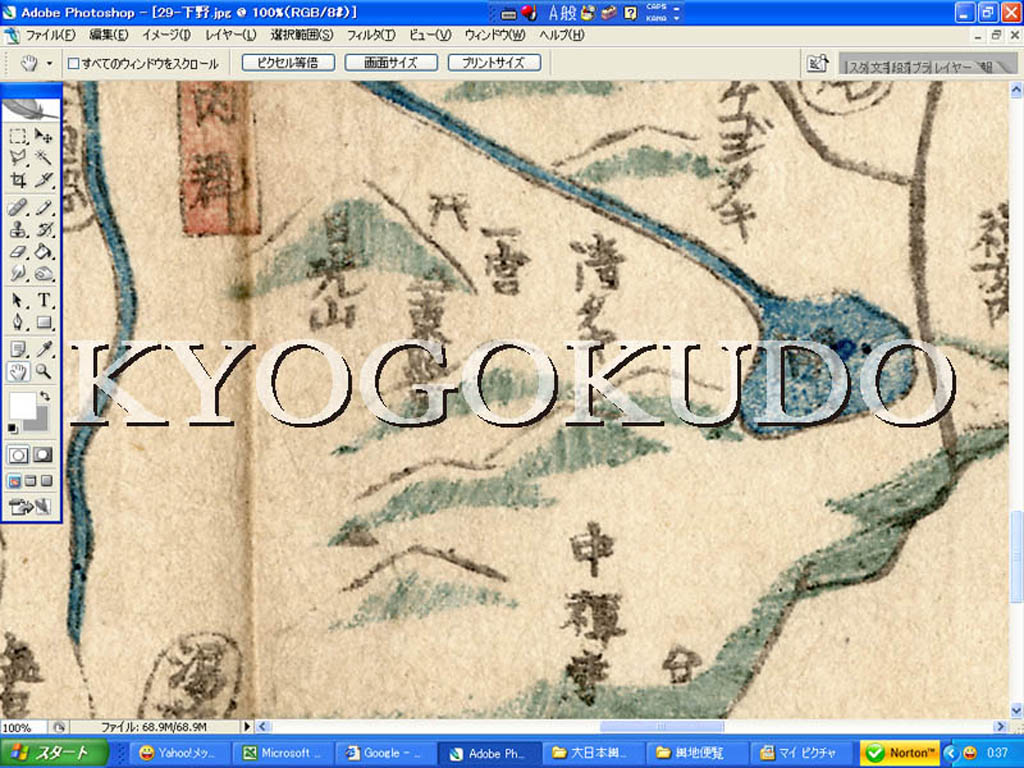Select the Eyedropper tool
Viewport: 1024px width, 768px height.
point(43,350)
